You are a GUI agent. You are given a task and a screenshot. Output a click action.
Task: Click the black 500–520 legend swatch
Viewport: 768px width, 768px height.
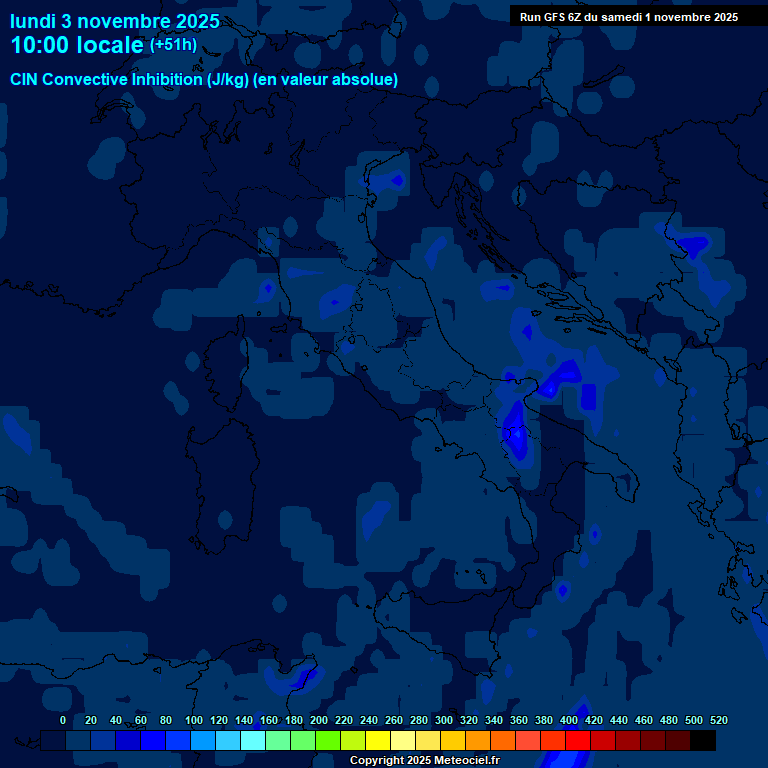(x=703, y=741)
